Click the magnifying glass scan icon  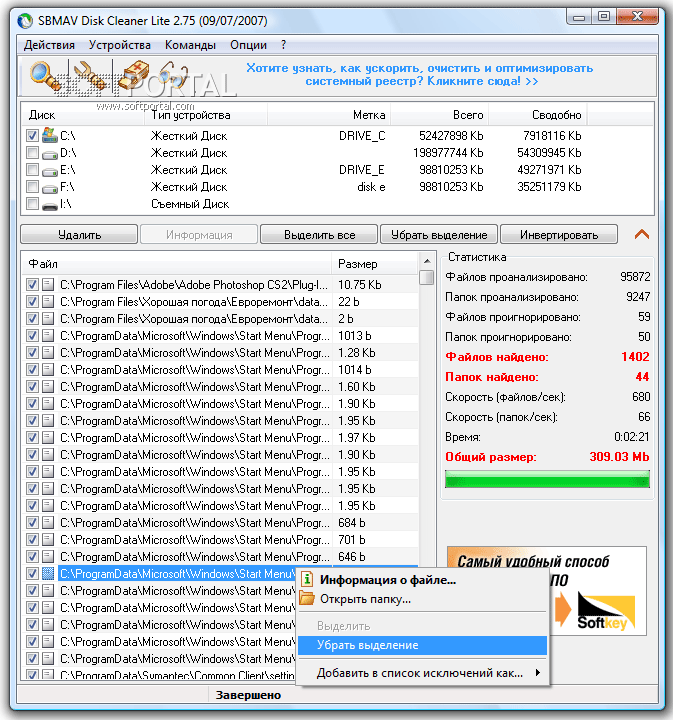[44, 75]
